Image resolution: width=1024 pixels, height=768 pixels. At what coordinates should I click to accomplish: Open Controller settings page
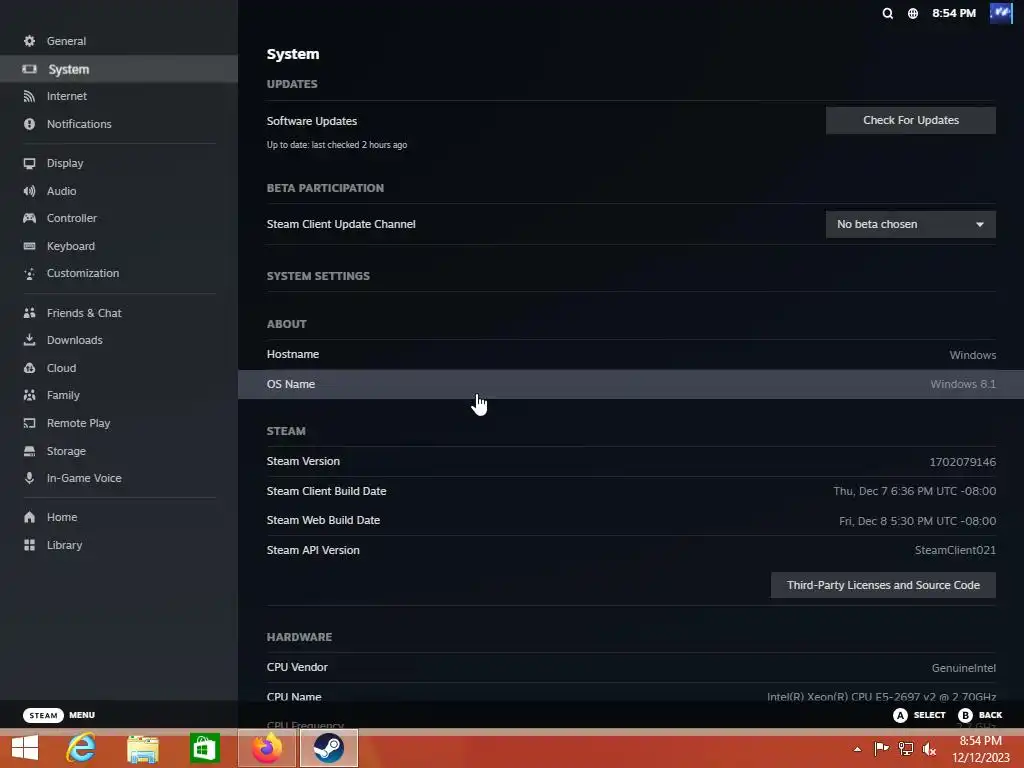click(119, 218)
